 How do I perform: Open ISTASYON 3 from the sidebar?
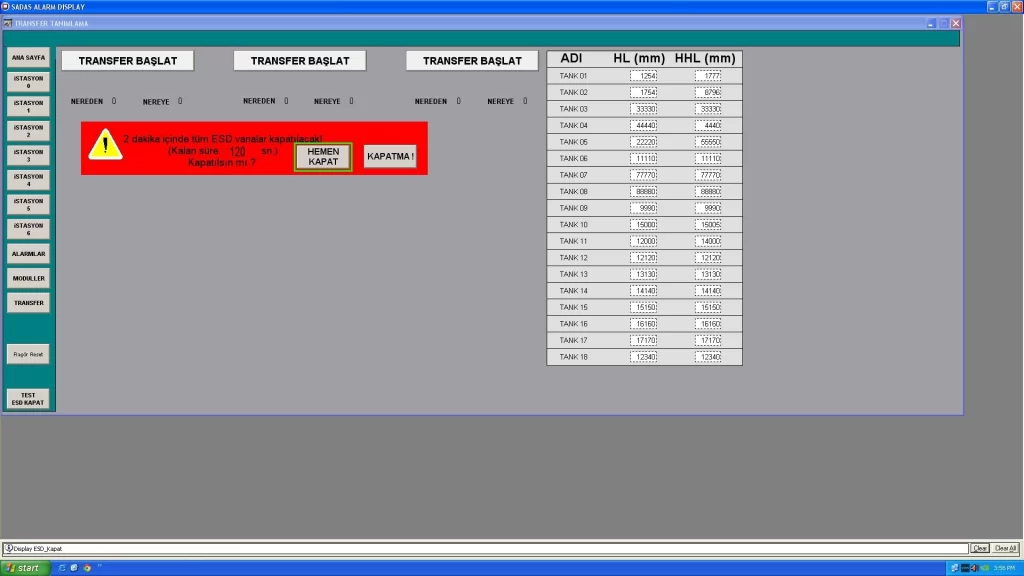click(x=28, y=155)
